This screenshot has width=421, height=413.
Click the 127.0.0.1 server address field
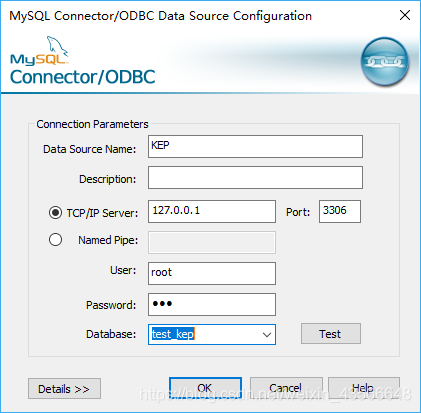click(212, 211)
